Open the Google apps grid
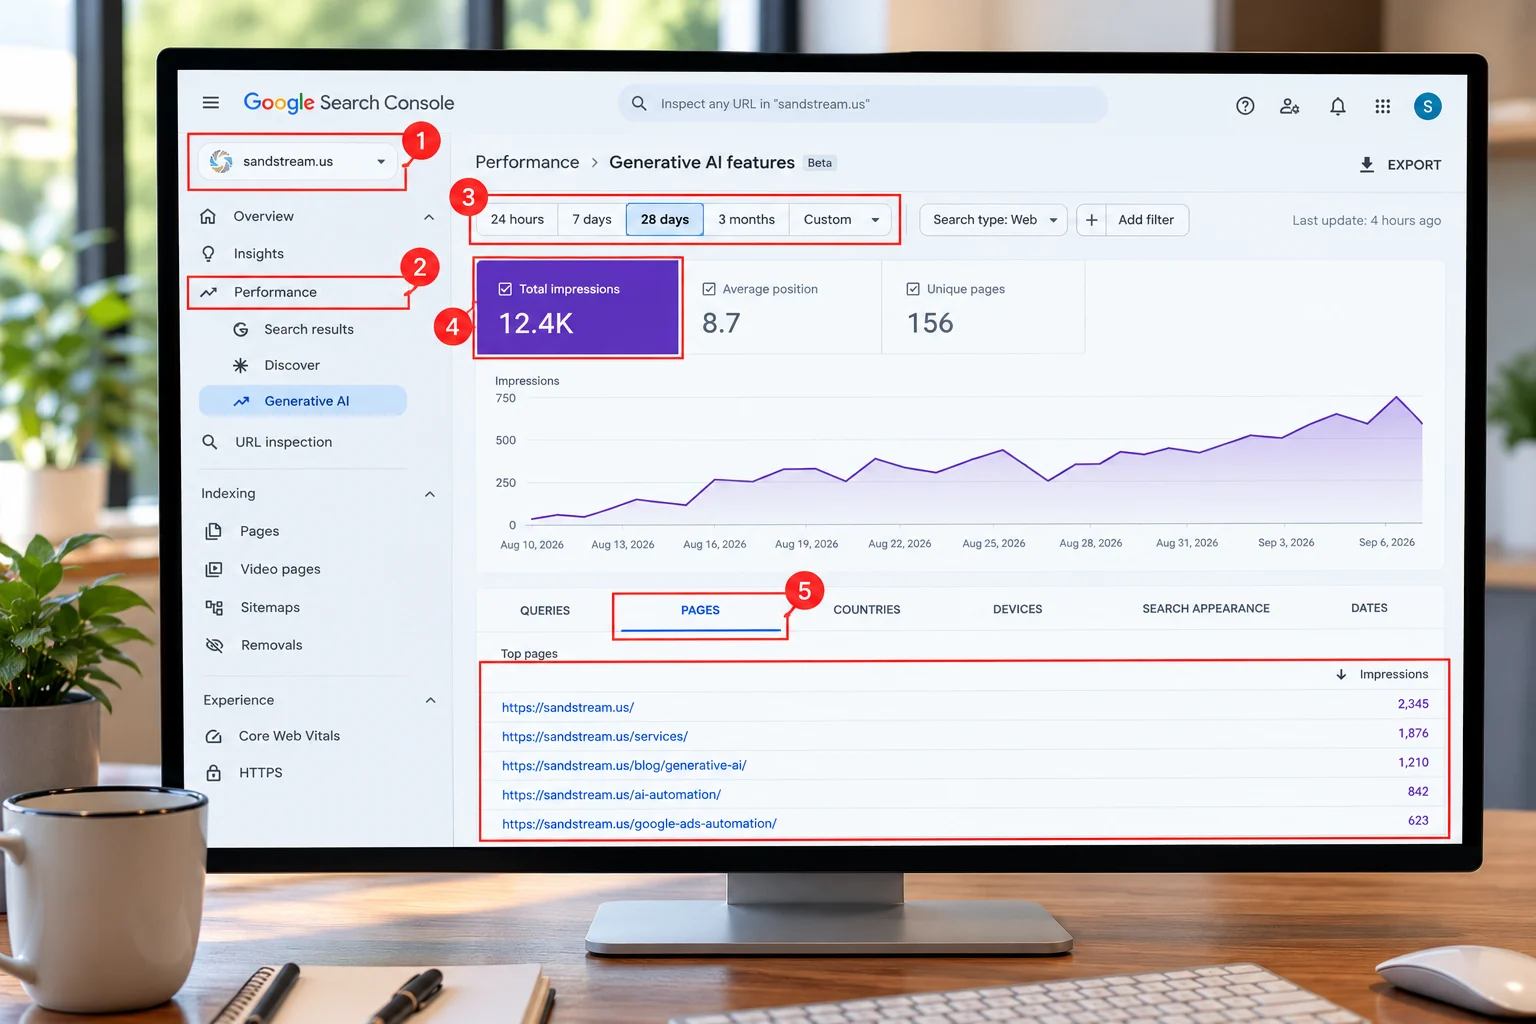Screen dimensions: 1536x1024 click(x=1382, y=106)
